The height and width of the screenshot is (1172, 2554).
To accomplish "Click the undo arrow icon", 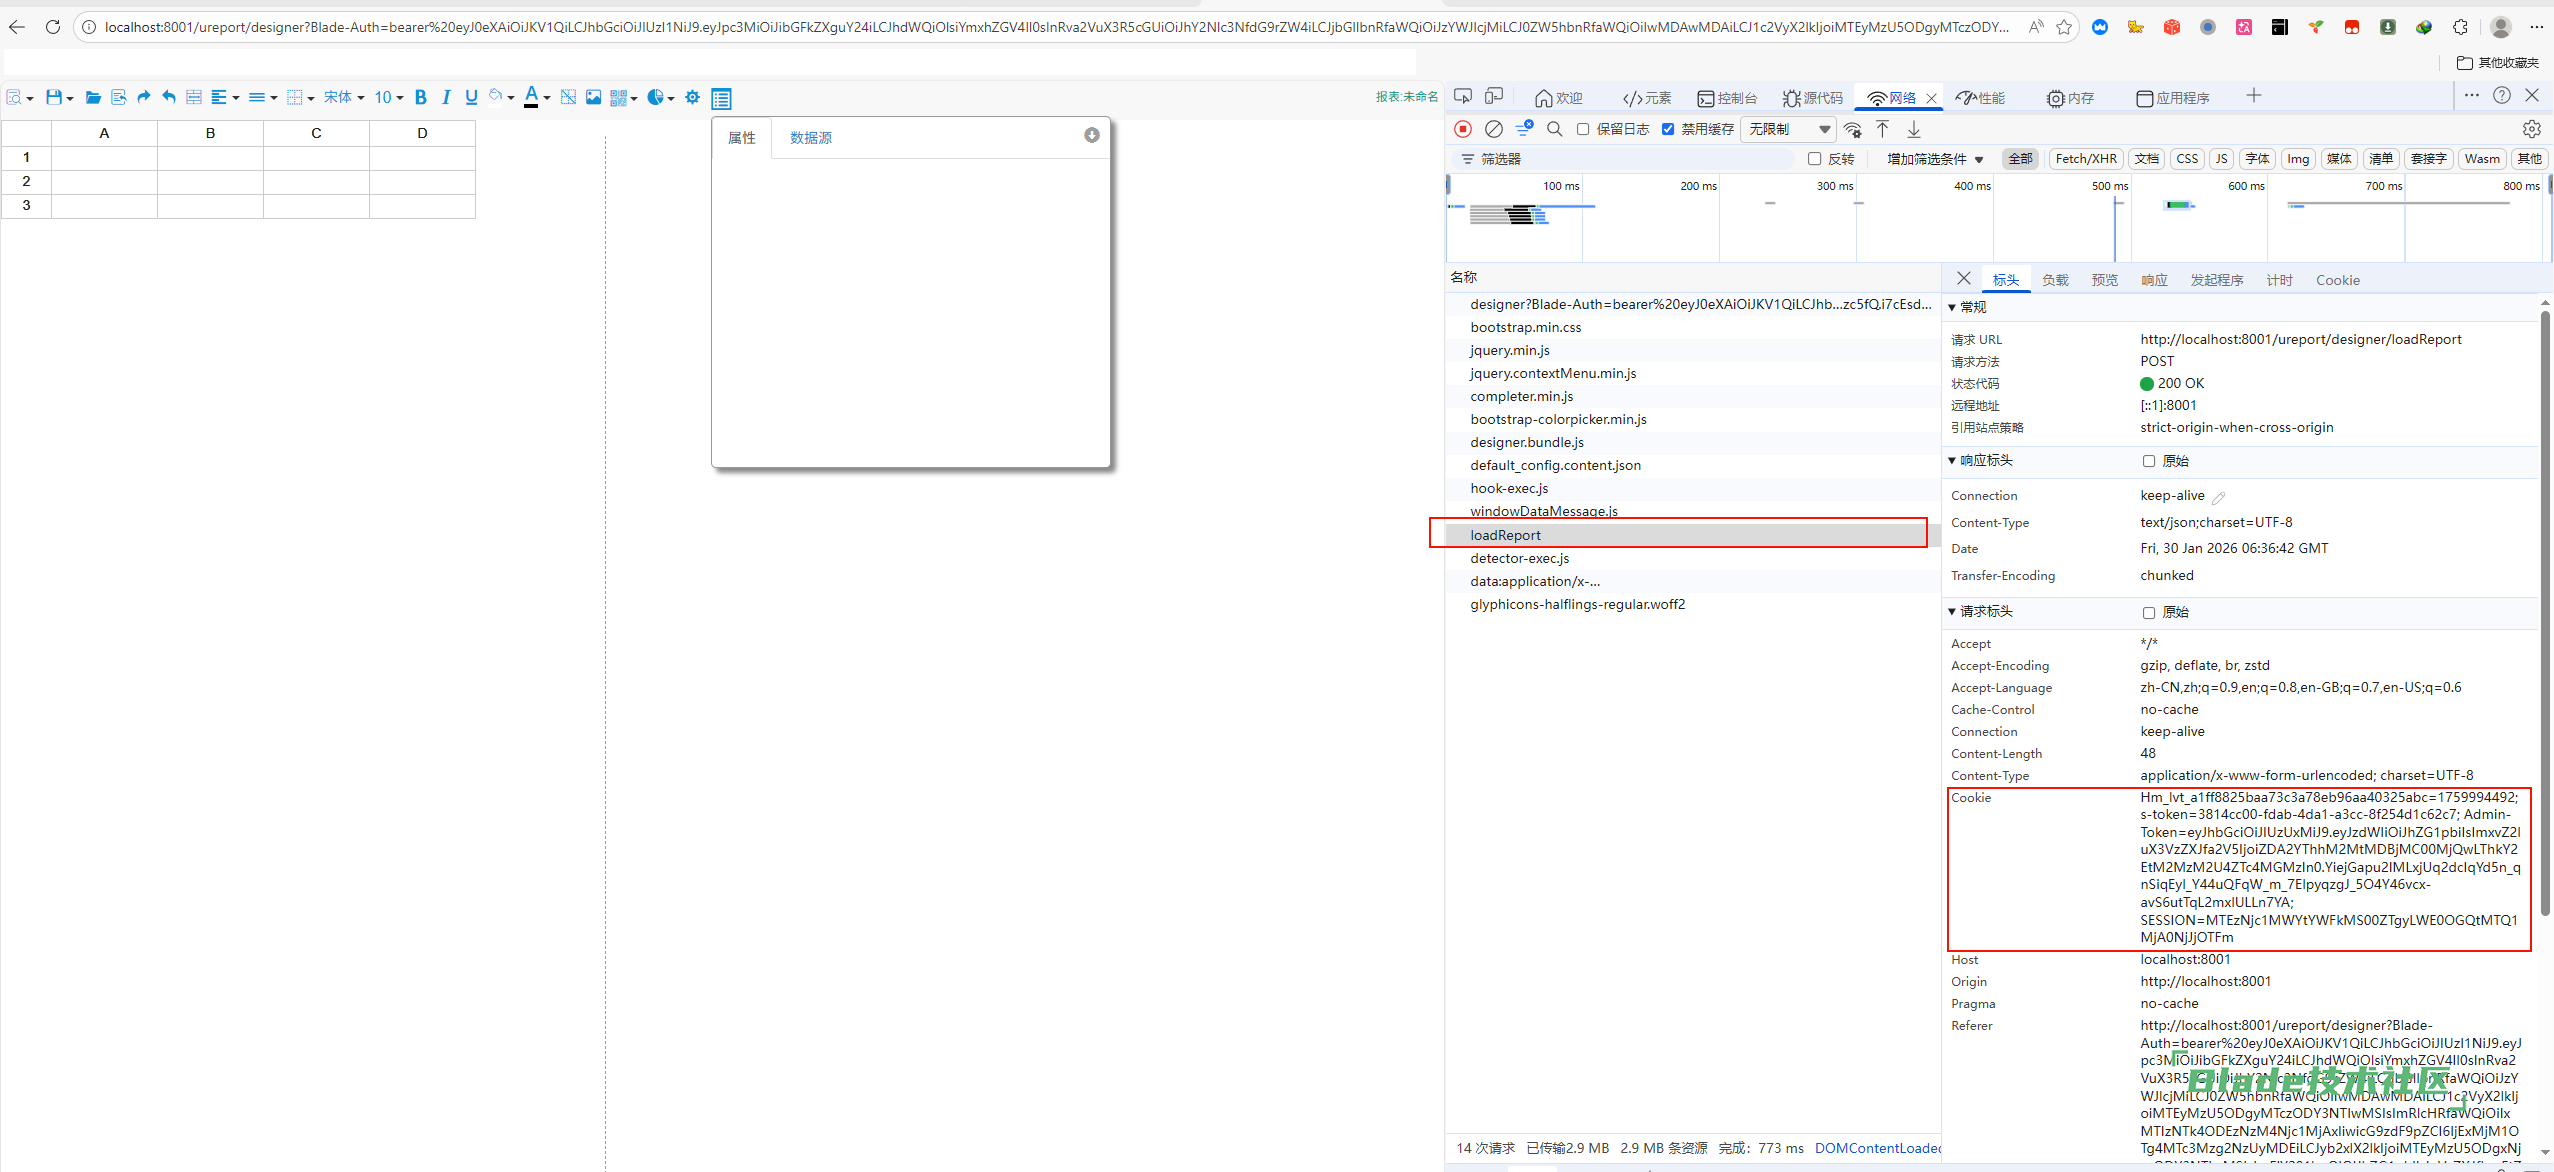I will (x=169, y=97).
